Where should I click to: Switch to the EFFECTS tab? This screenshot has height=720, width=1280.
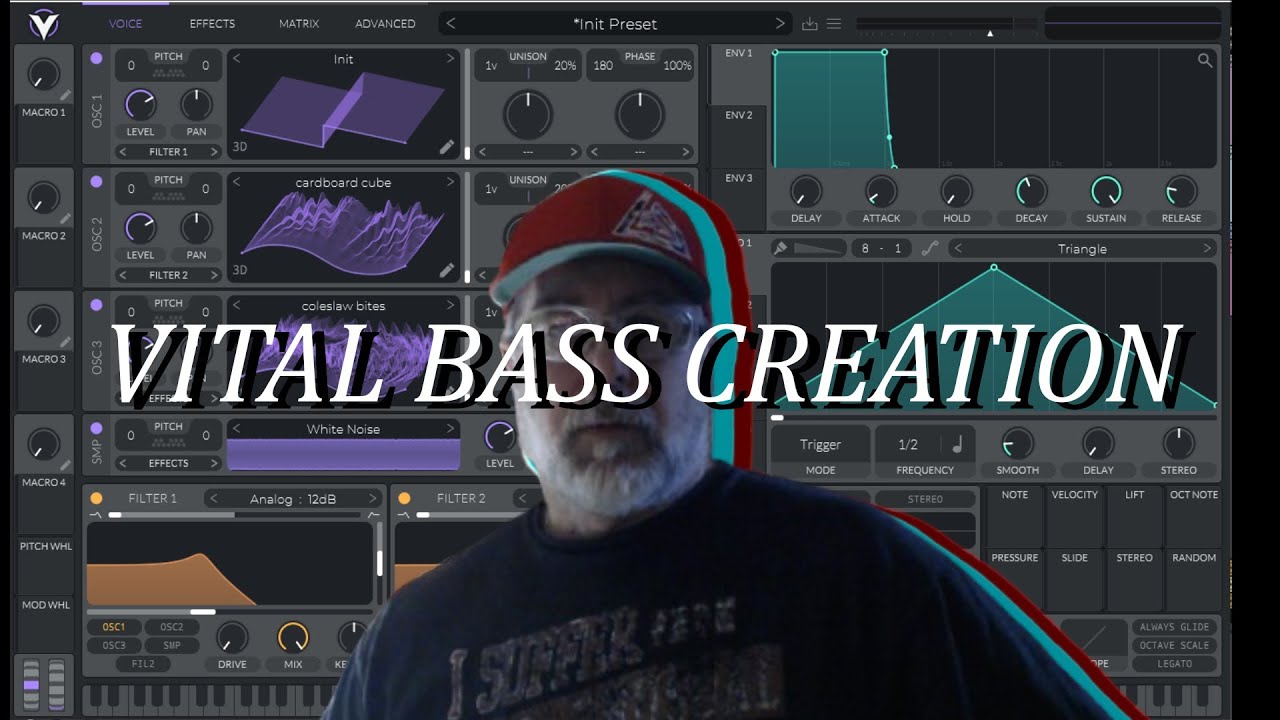212,23
